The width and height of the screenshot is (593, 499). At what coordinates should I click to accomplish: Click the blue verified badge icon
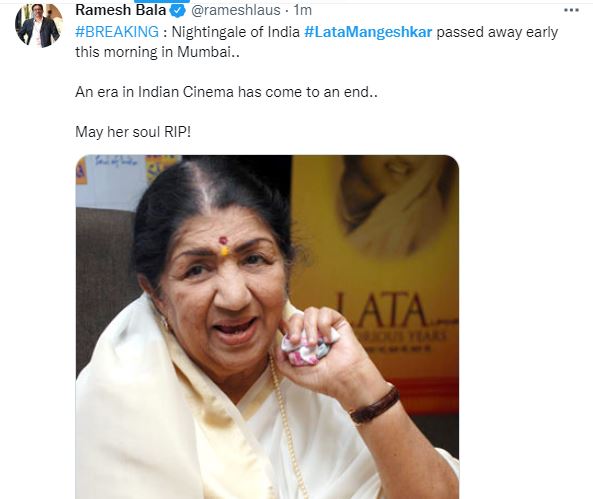coord(177,11)
